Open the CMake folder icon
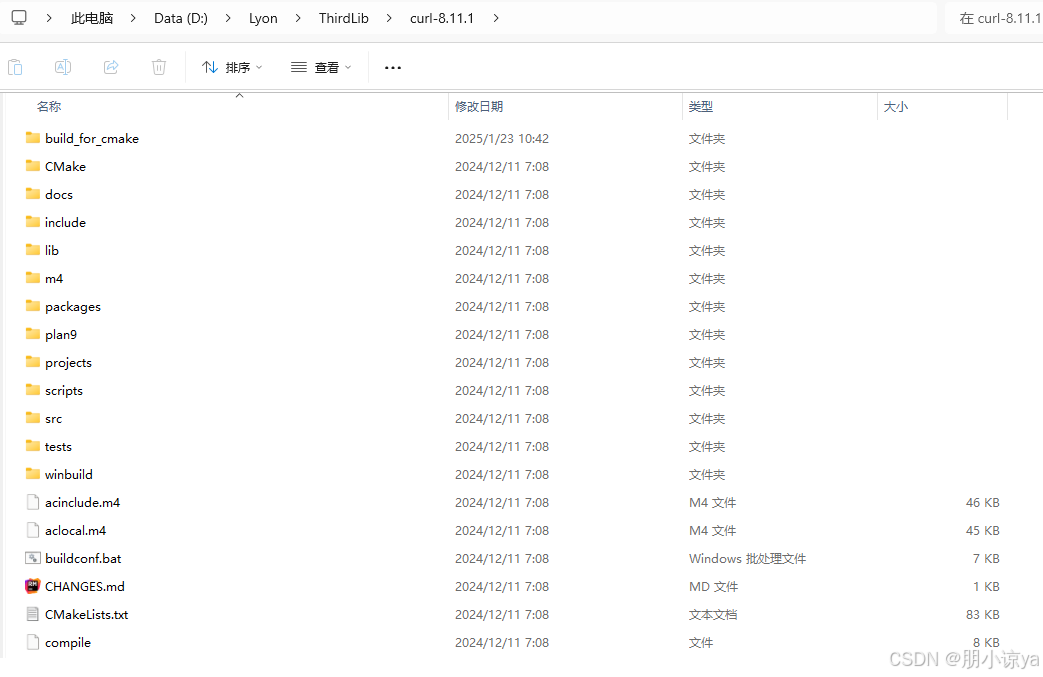Image resolution: width=1043 pixels, height=677 pixels. [32, 166]
